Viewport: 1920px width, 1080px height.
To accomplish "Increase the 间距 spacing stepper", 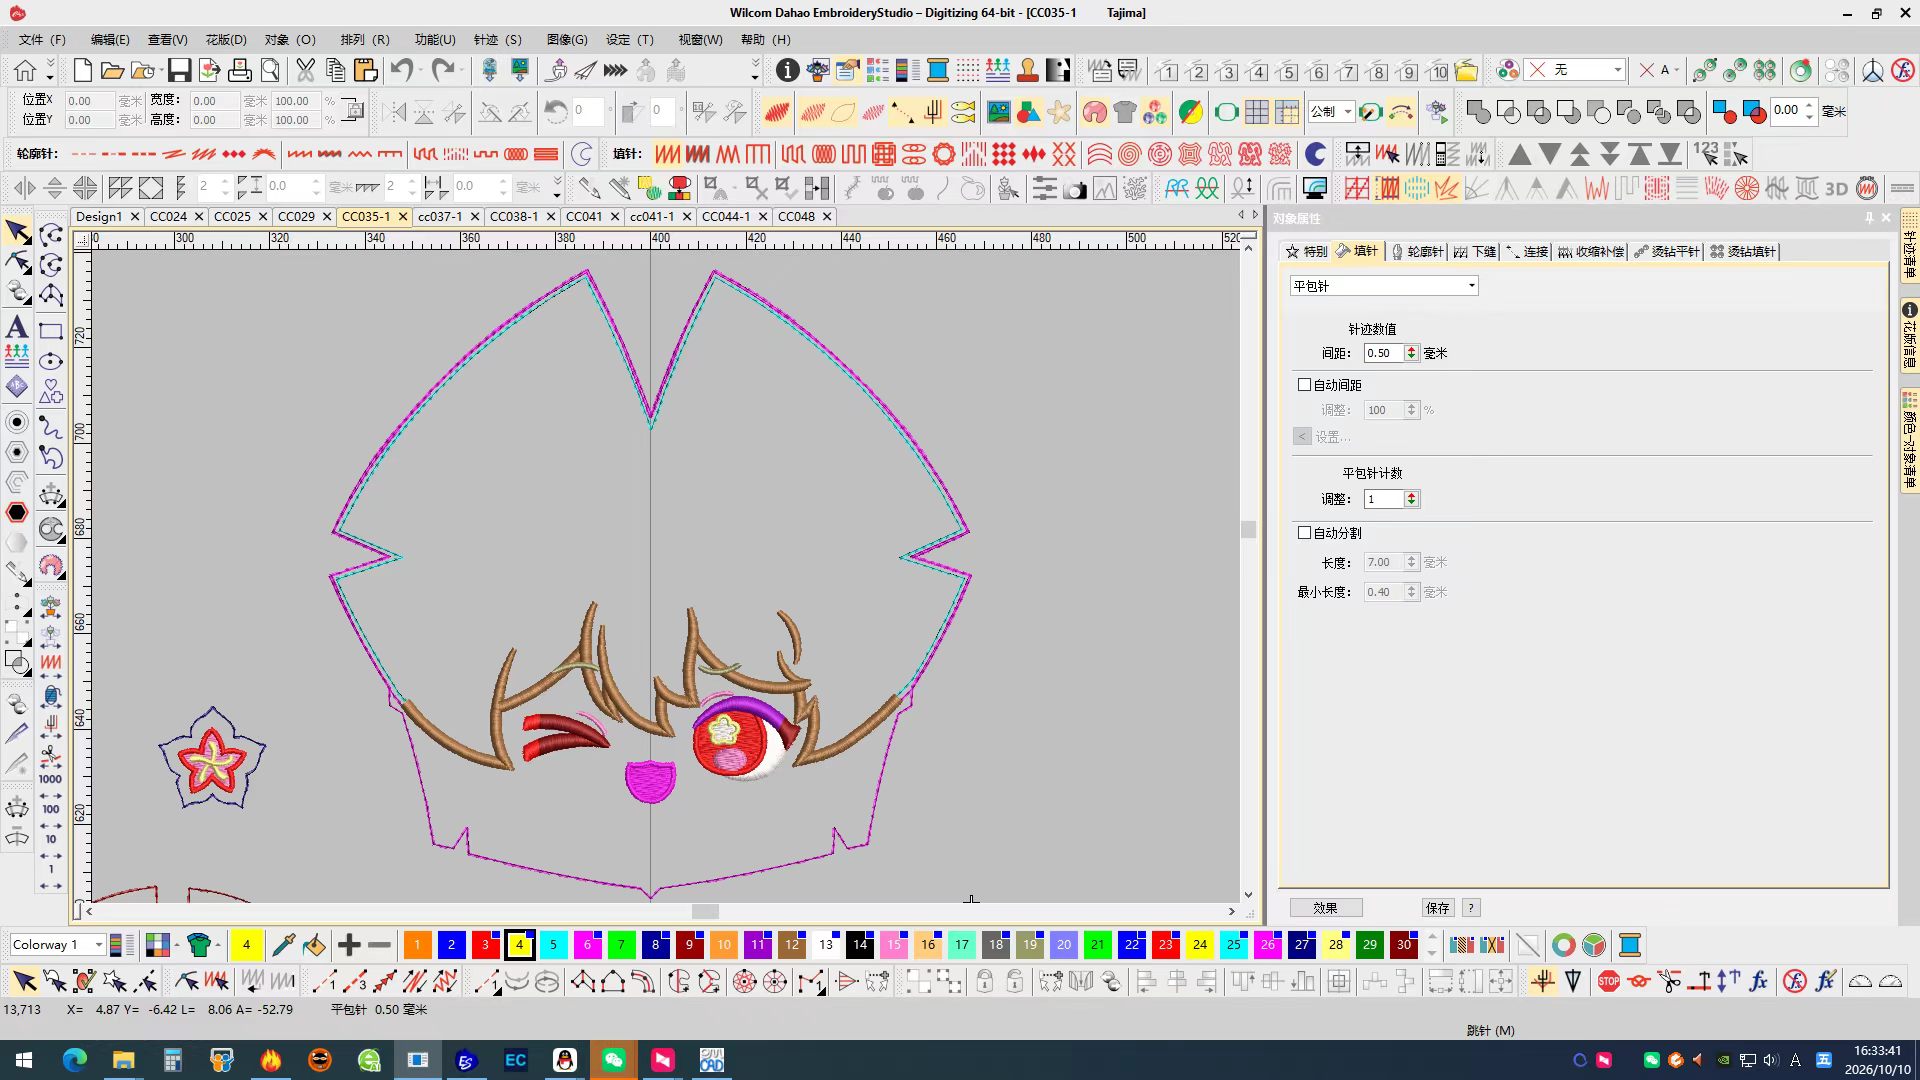I will 1411,349.
